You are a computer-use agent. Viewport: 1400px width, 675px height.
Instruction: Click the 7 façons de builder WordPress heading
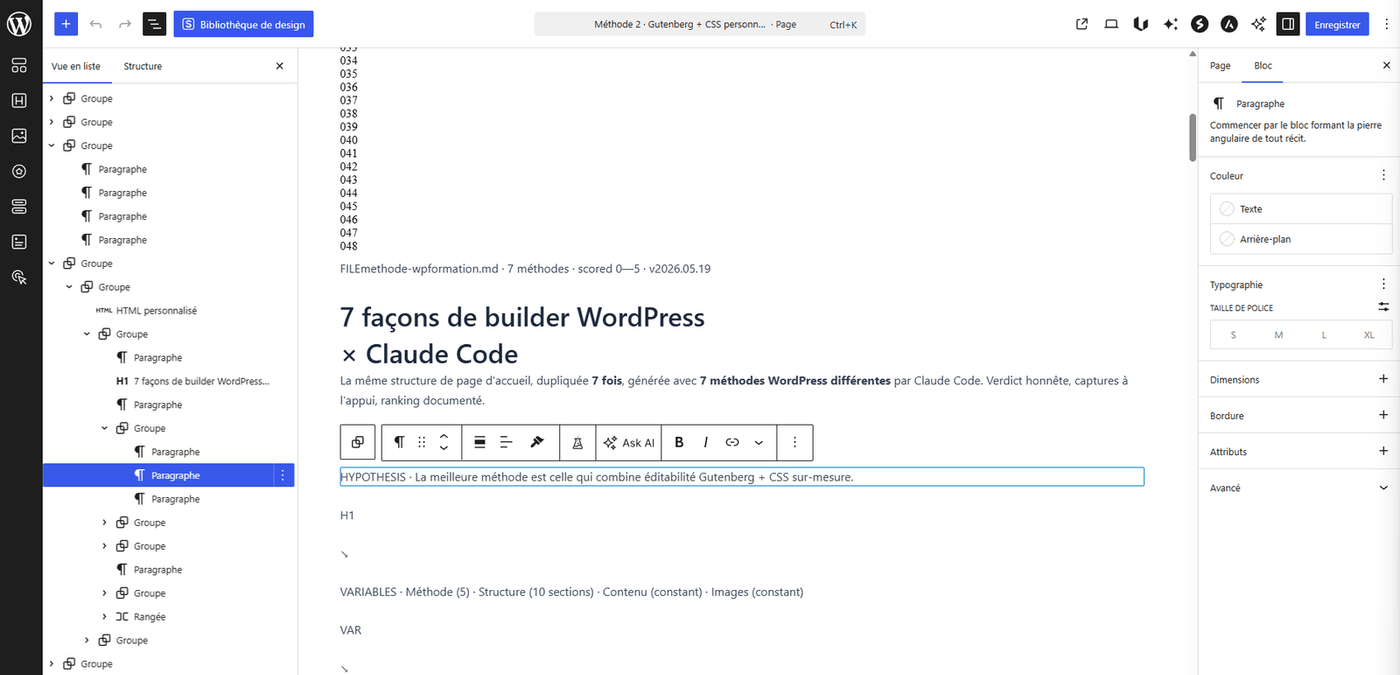tap(522, 335)
